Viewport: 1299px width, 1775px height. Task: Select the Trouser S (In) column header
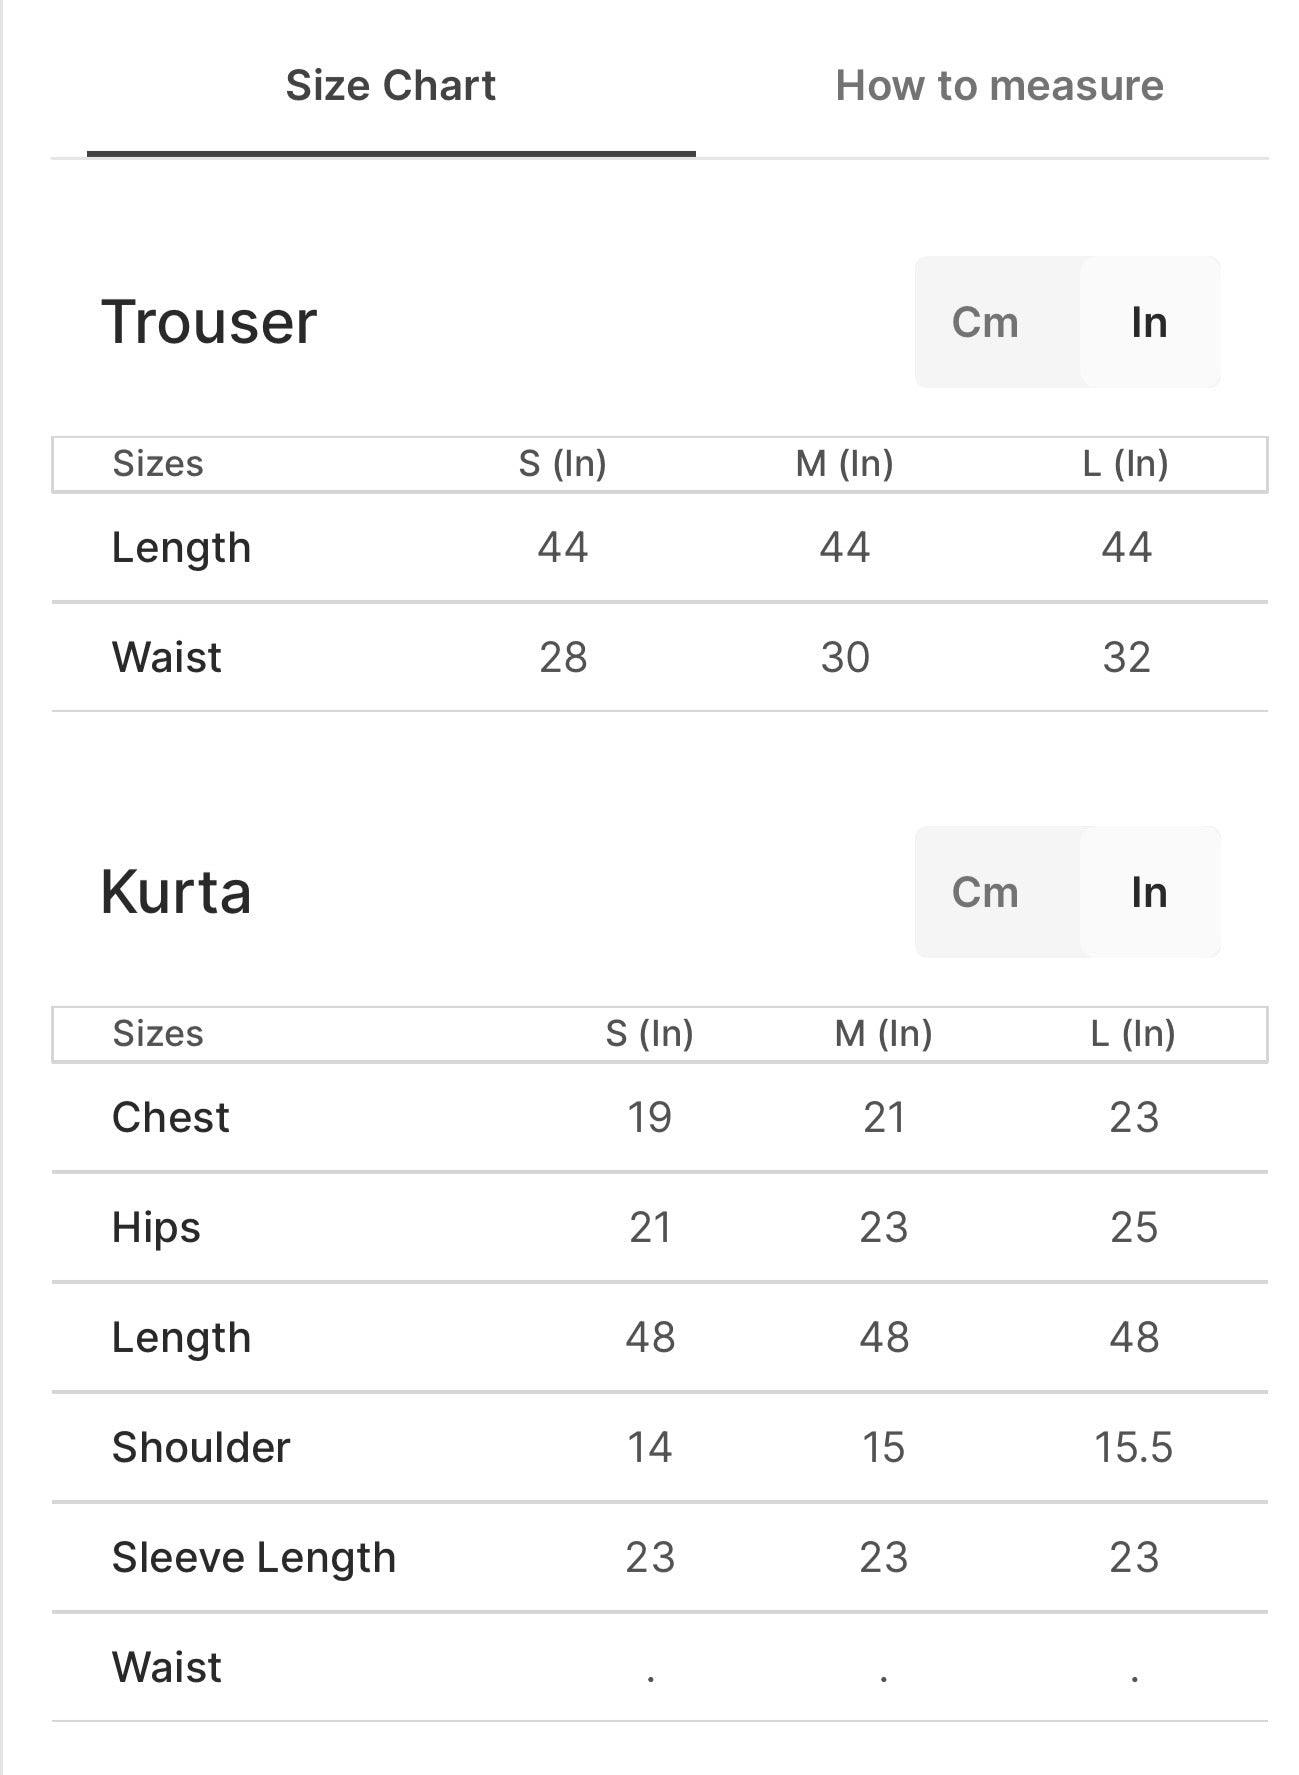point(563,464)
